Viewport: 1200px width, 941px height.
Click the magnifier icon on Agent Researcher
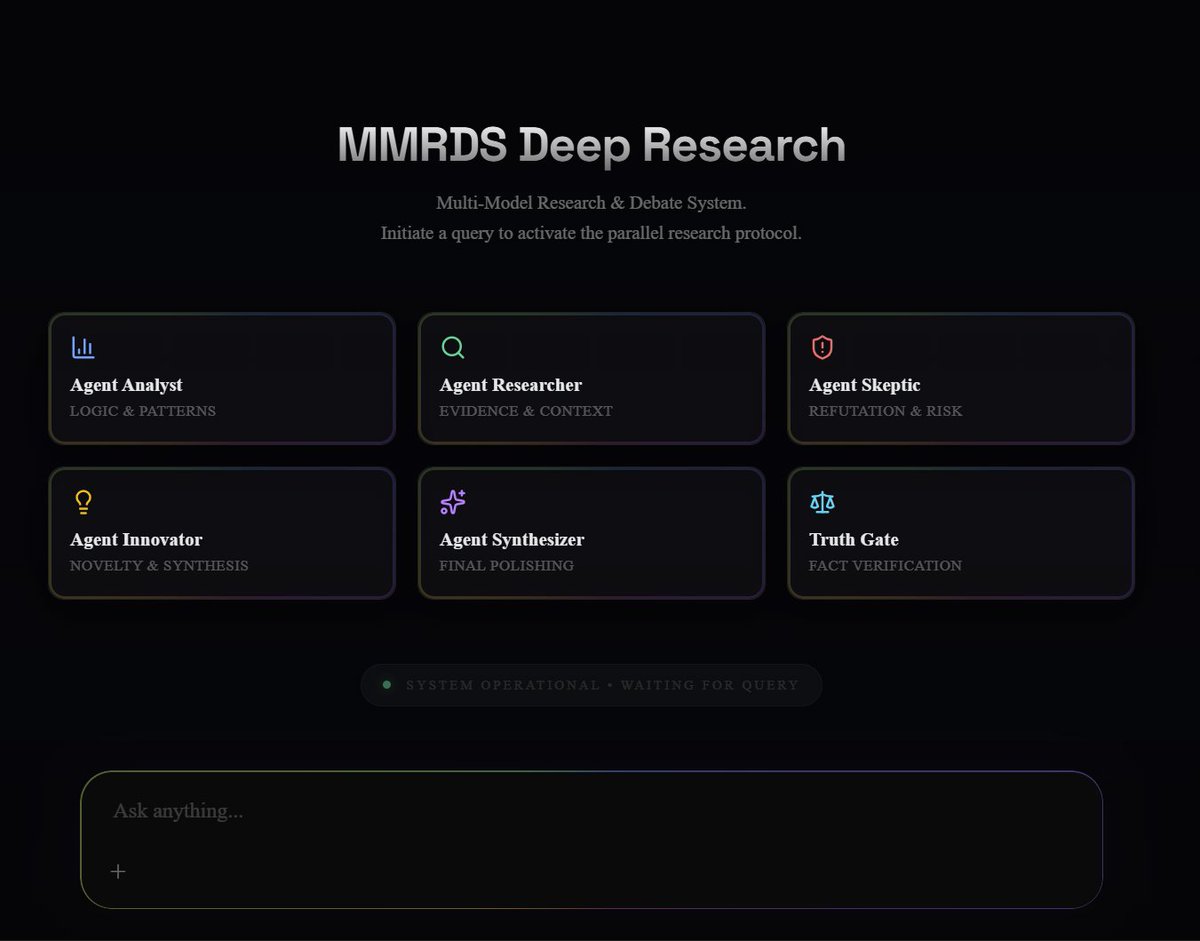(x=452, y=348)
